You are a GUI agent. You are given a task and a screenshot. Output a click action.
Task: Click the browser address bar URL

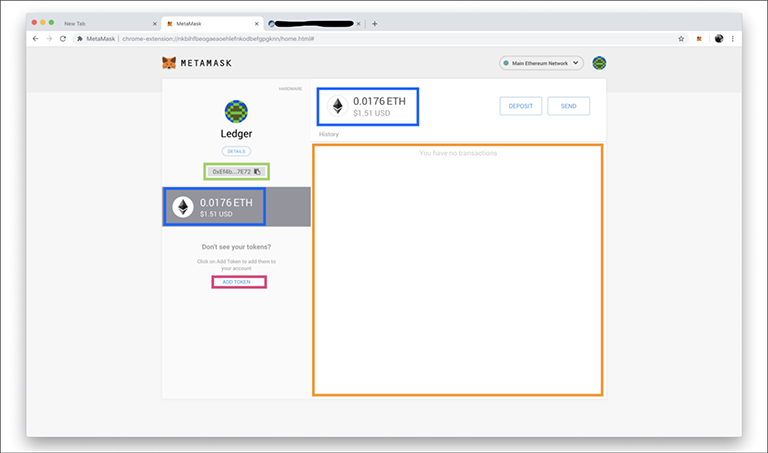(x=218, y=39)
